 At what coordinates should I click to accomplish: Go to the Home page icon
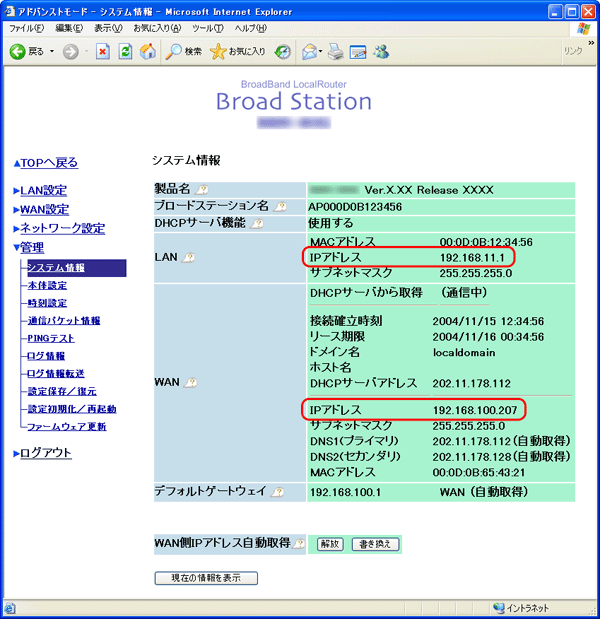click(x=148, y=52)
